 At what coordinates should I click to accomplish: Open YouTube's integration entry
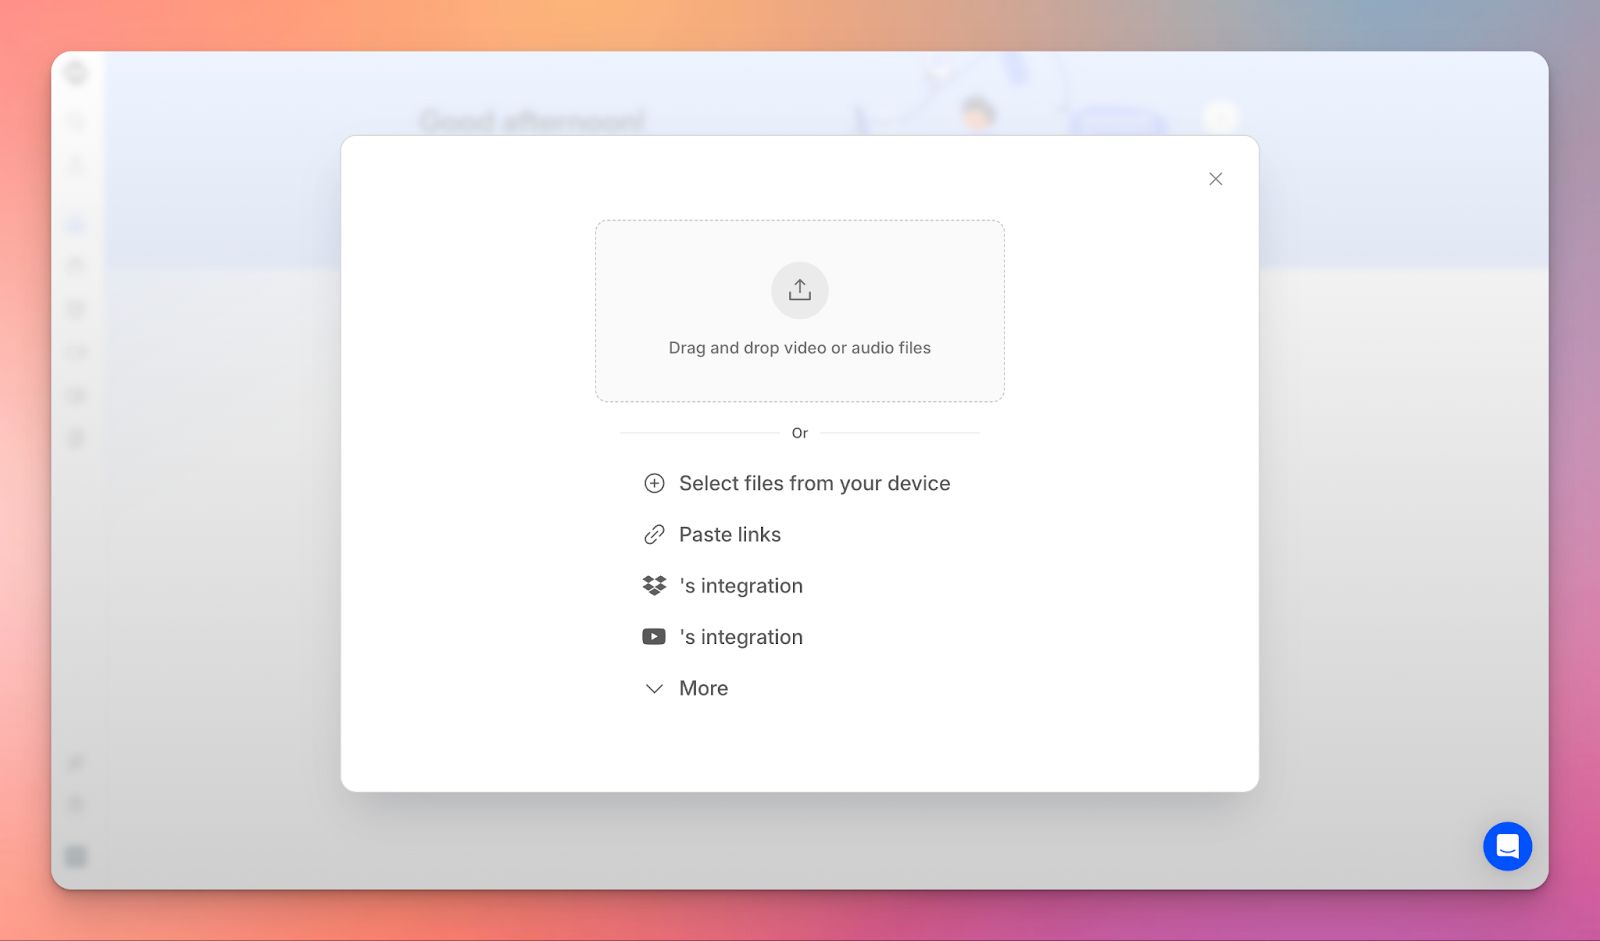tap(740, 636)
